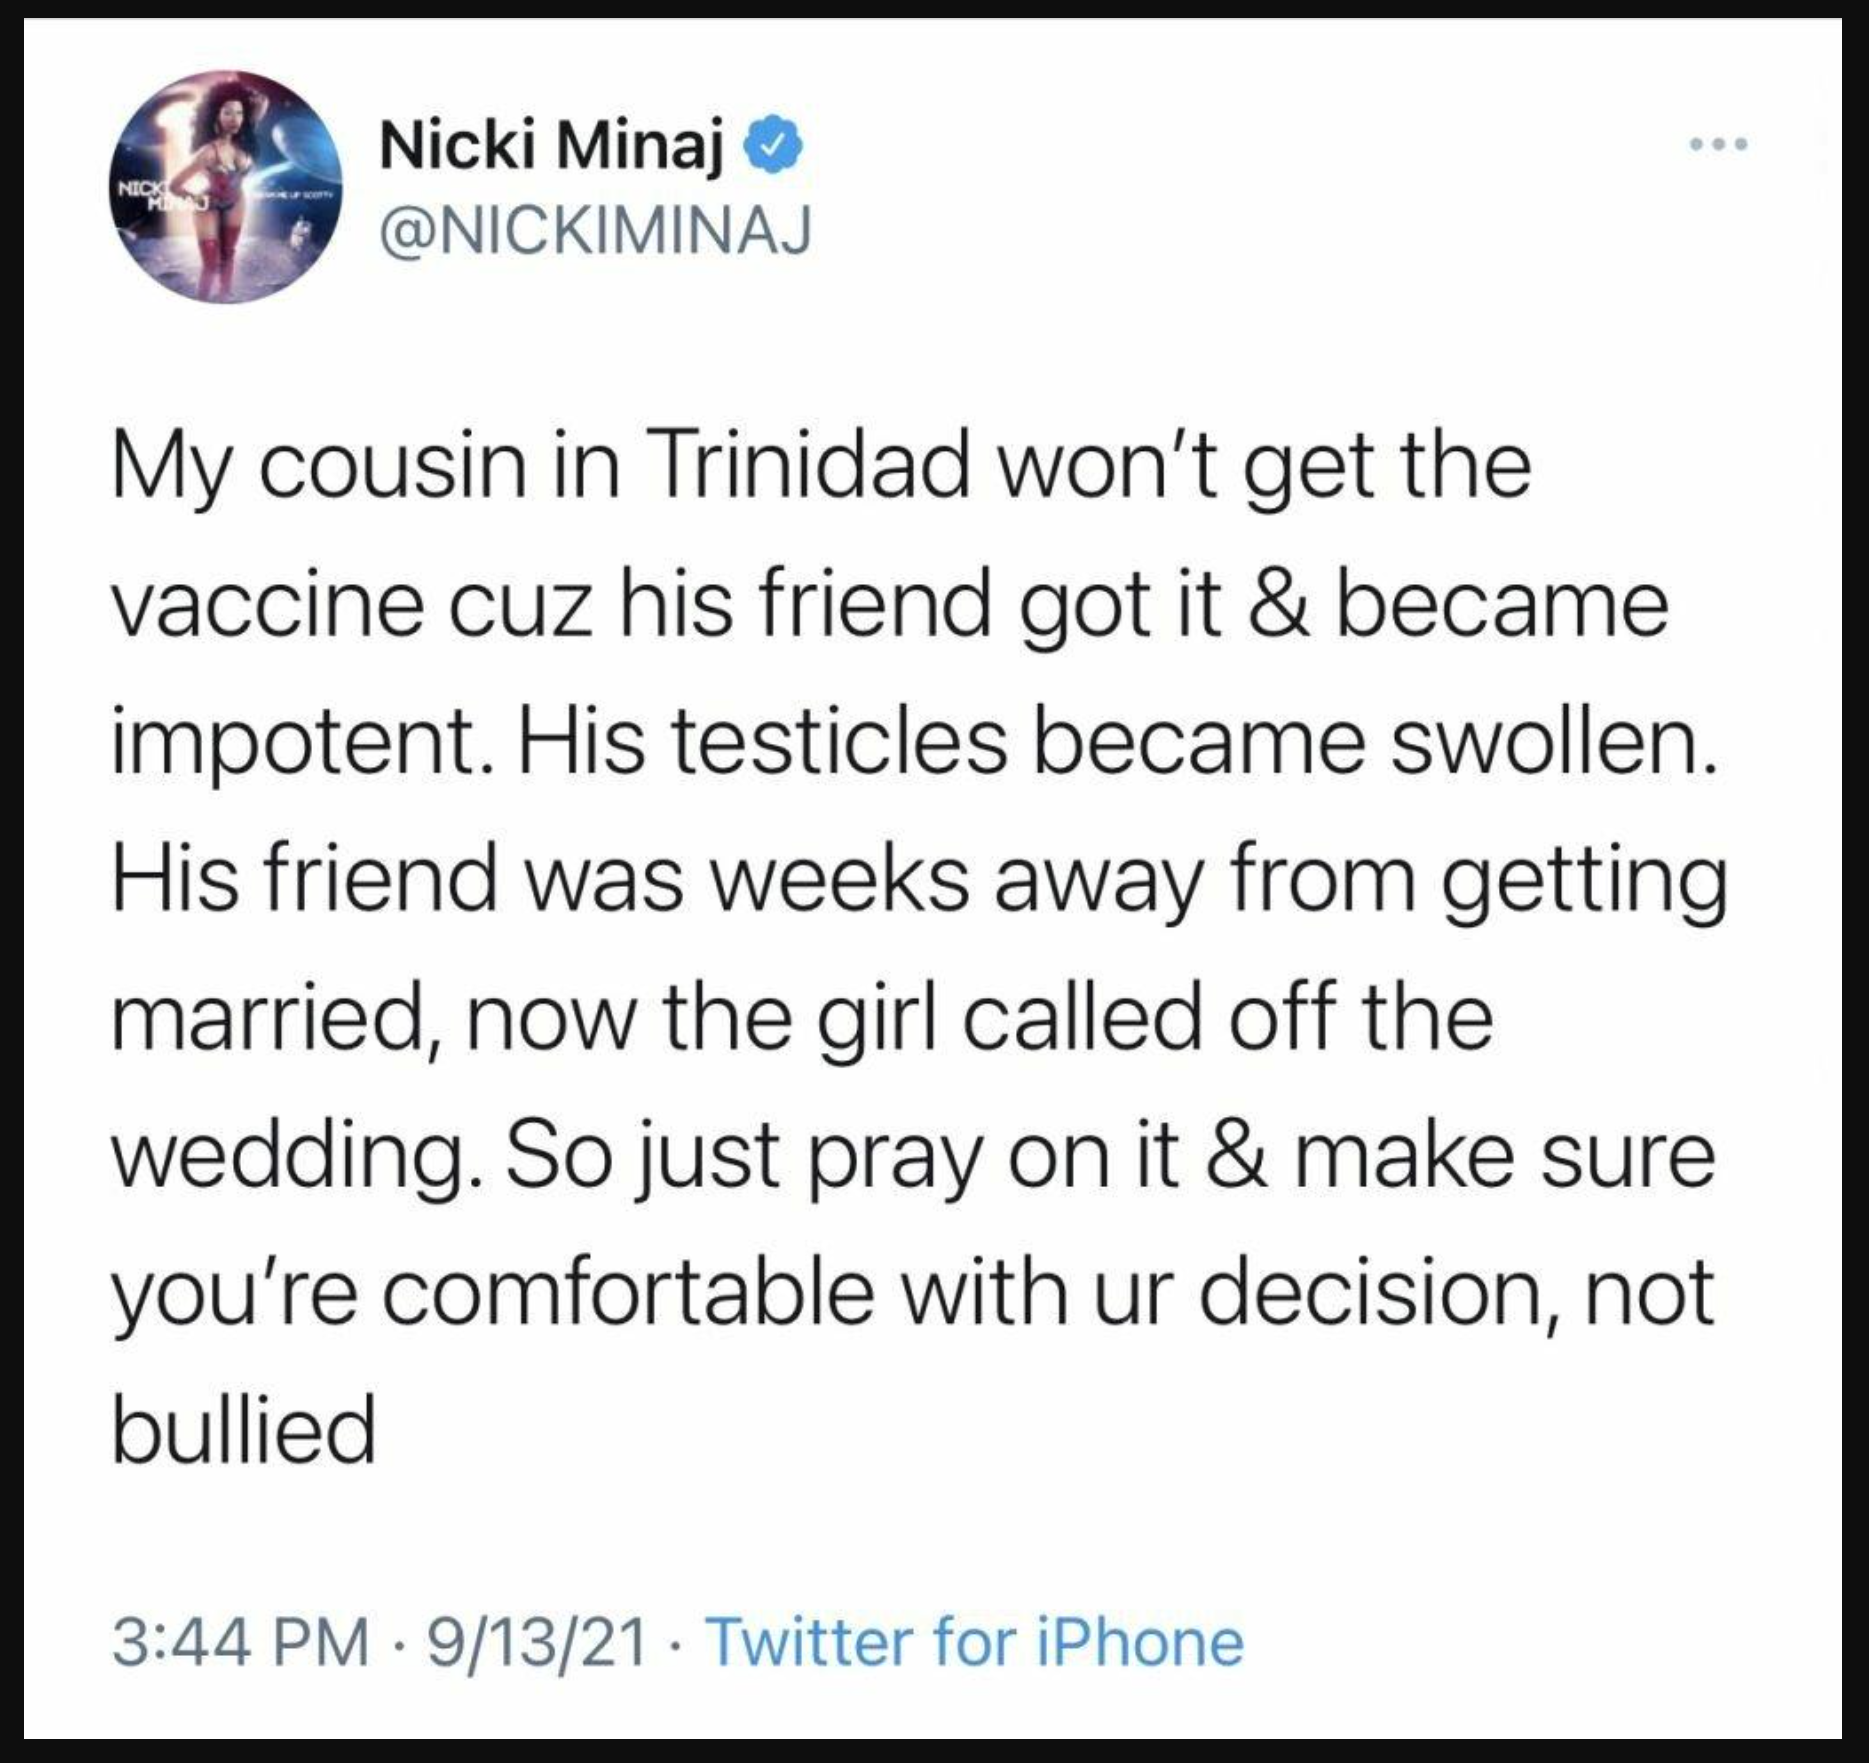Click the word bullied ending the tweet
The width and height of the screenshot is (1869, 1763).
click(244, 1430)
